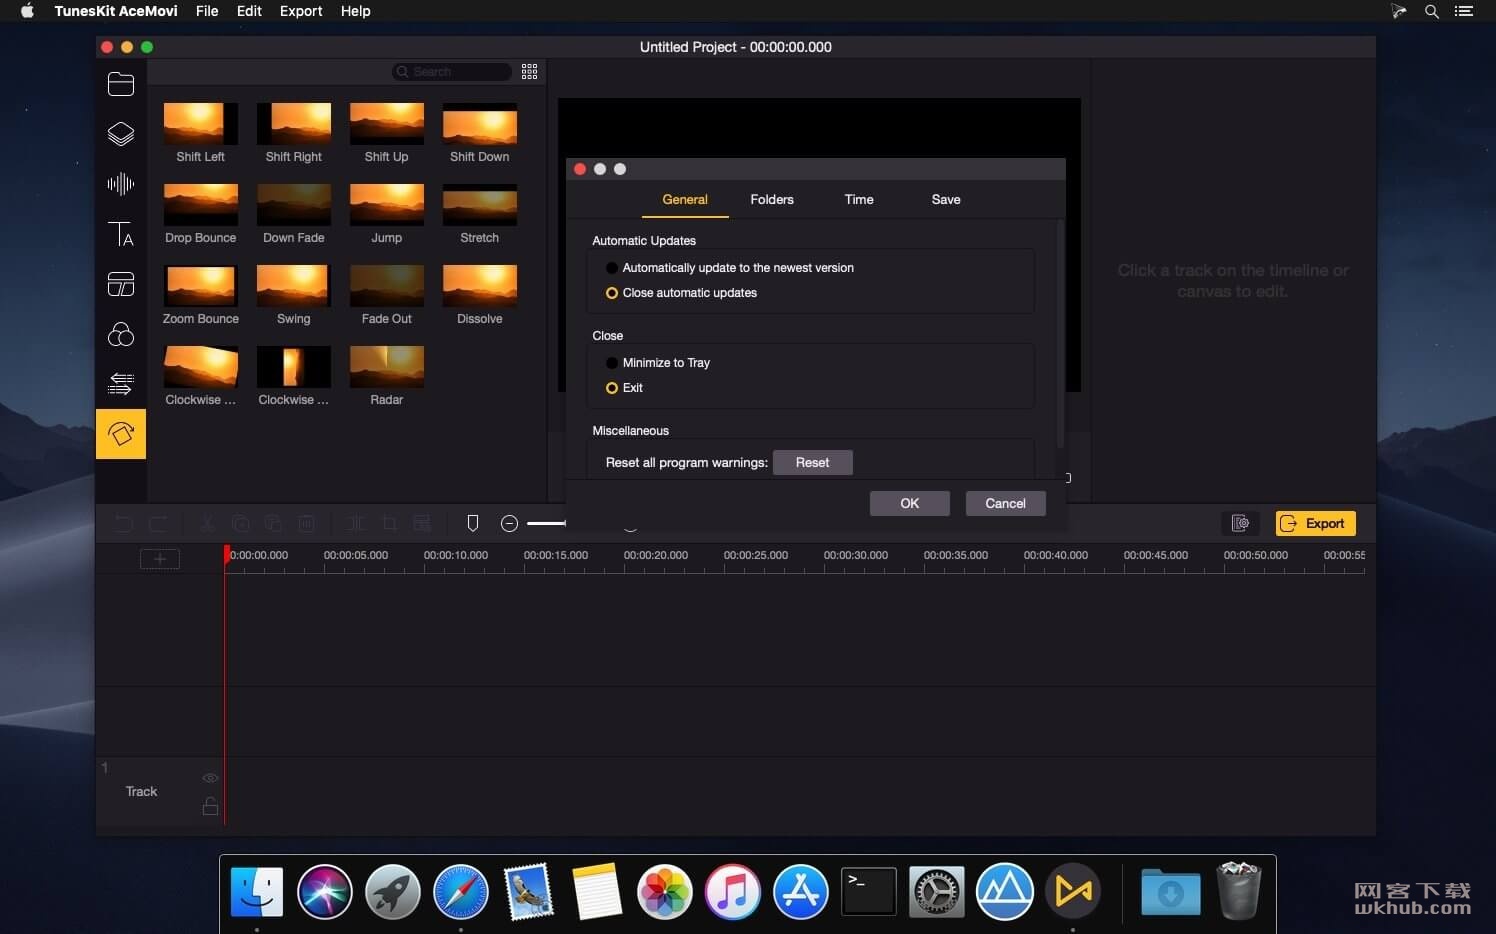Image resolution: width=1496 pixels, height=934 pixels.
Task: Zoom out timeline with minus icon
Action: point(509,523)
